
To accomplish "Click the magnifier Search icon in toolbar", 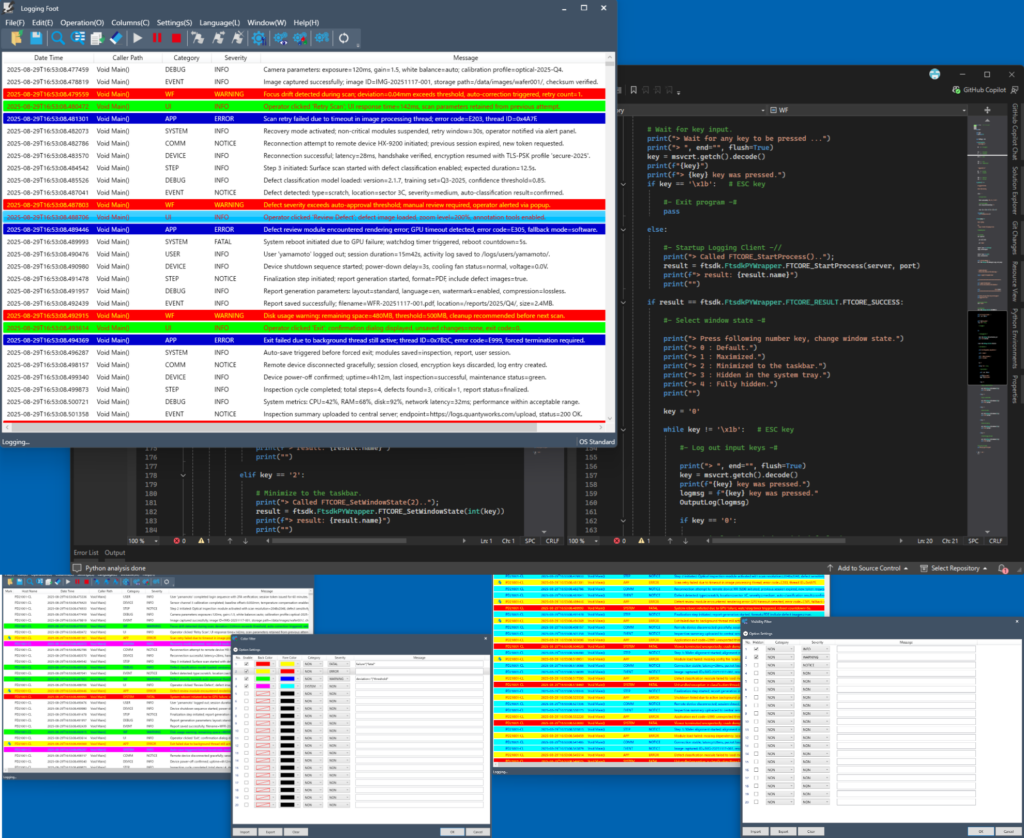I will (x=58, y=38).
